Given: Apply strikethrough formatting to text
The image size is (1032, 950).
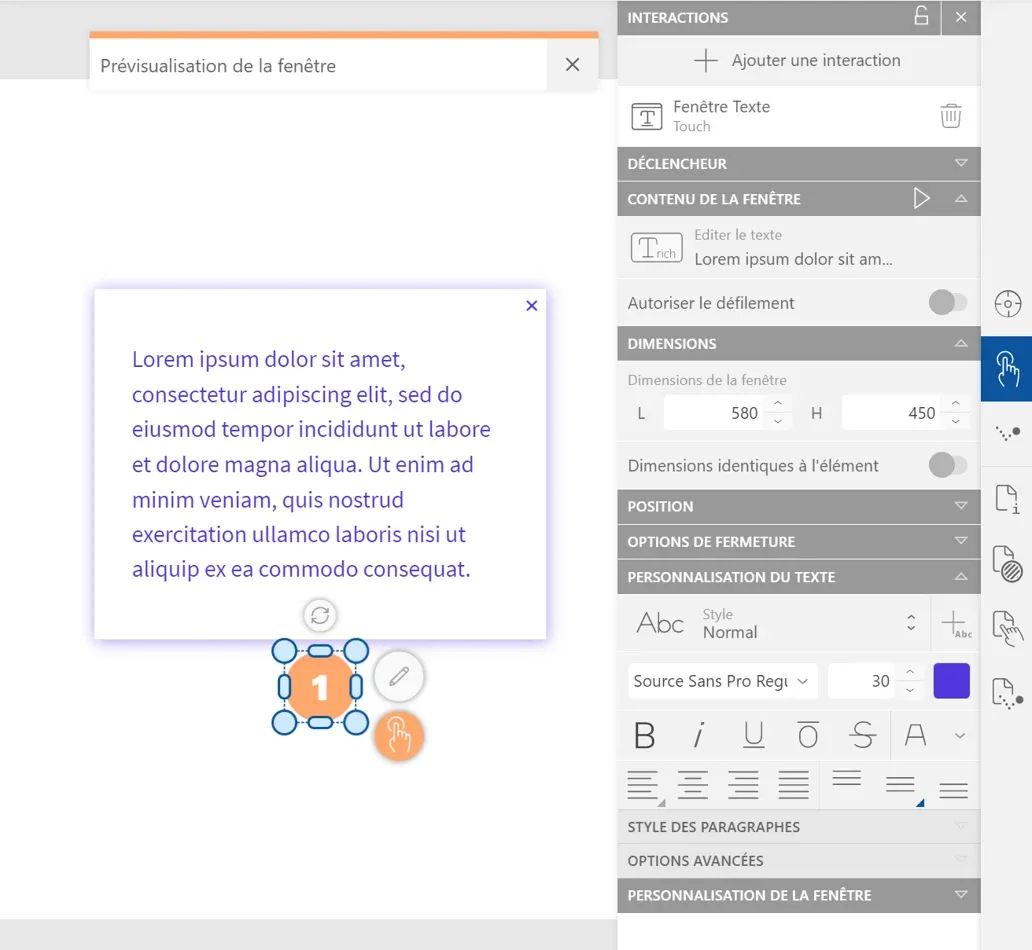Looking at the screenshot, I should [x=861, y=736].
